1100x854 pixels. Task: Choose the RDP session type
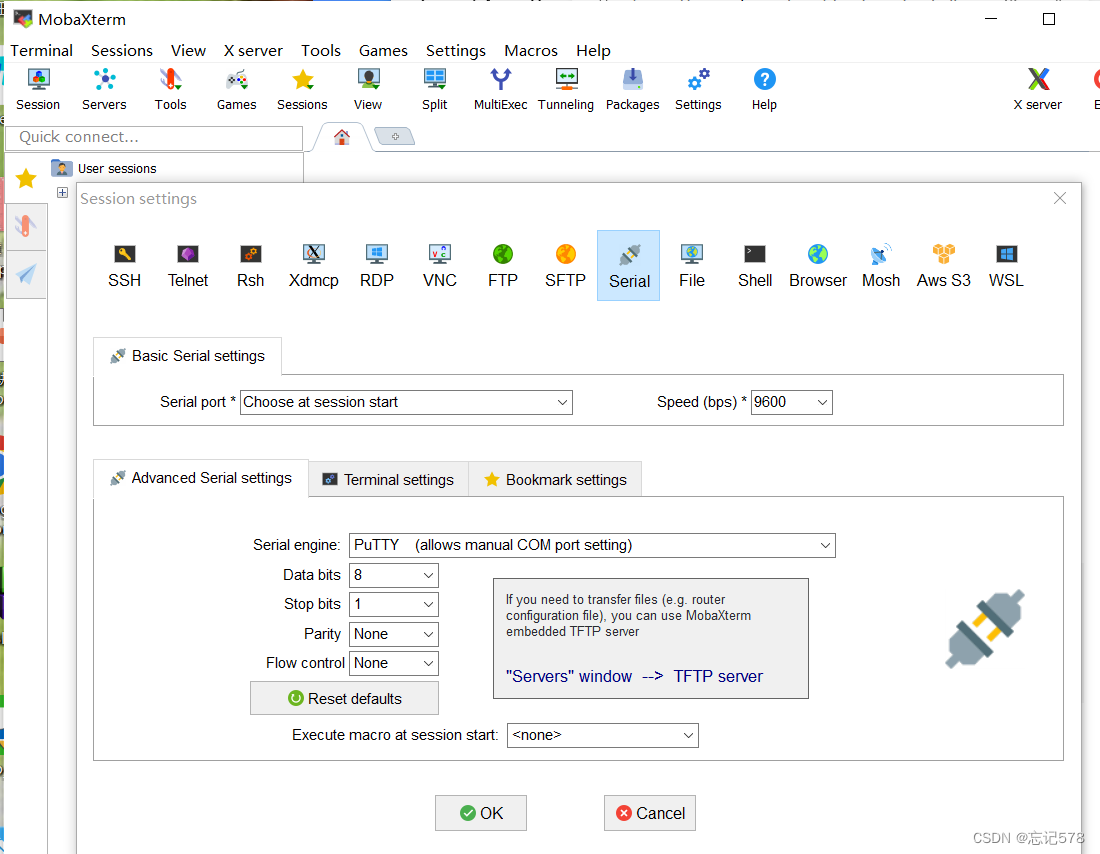click(377, 265)
